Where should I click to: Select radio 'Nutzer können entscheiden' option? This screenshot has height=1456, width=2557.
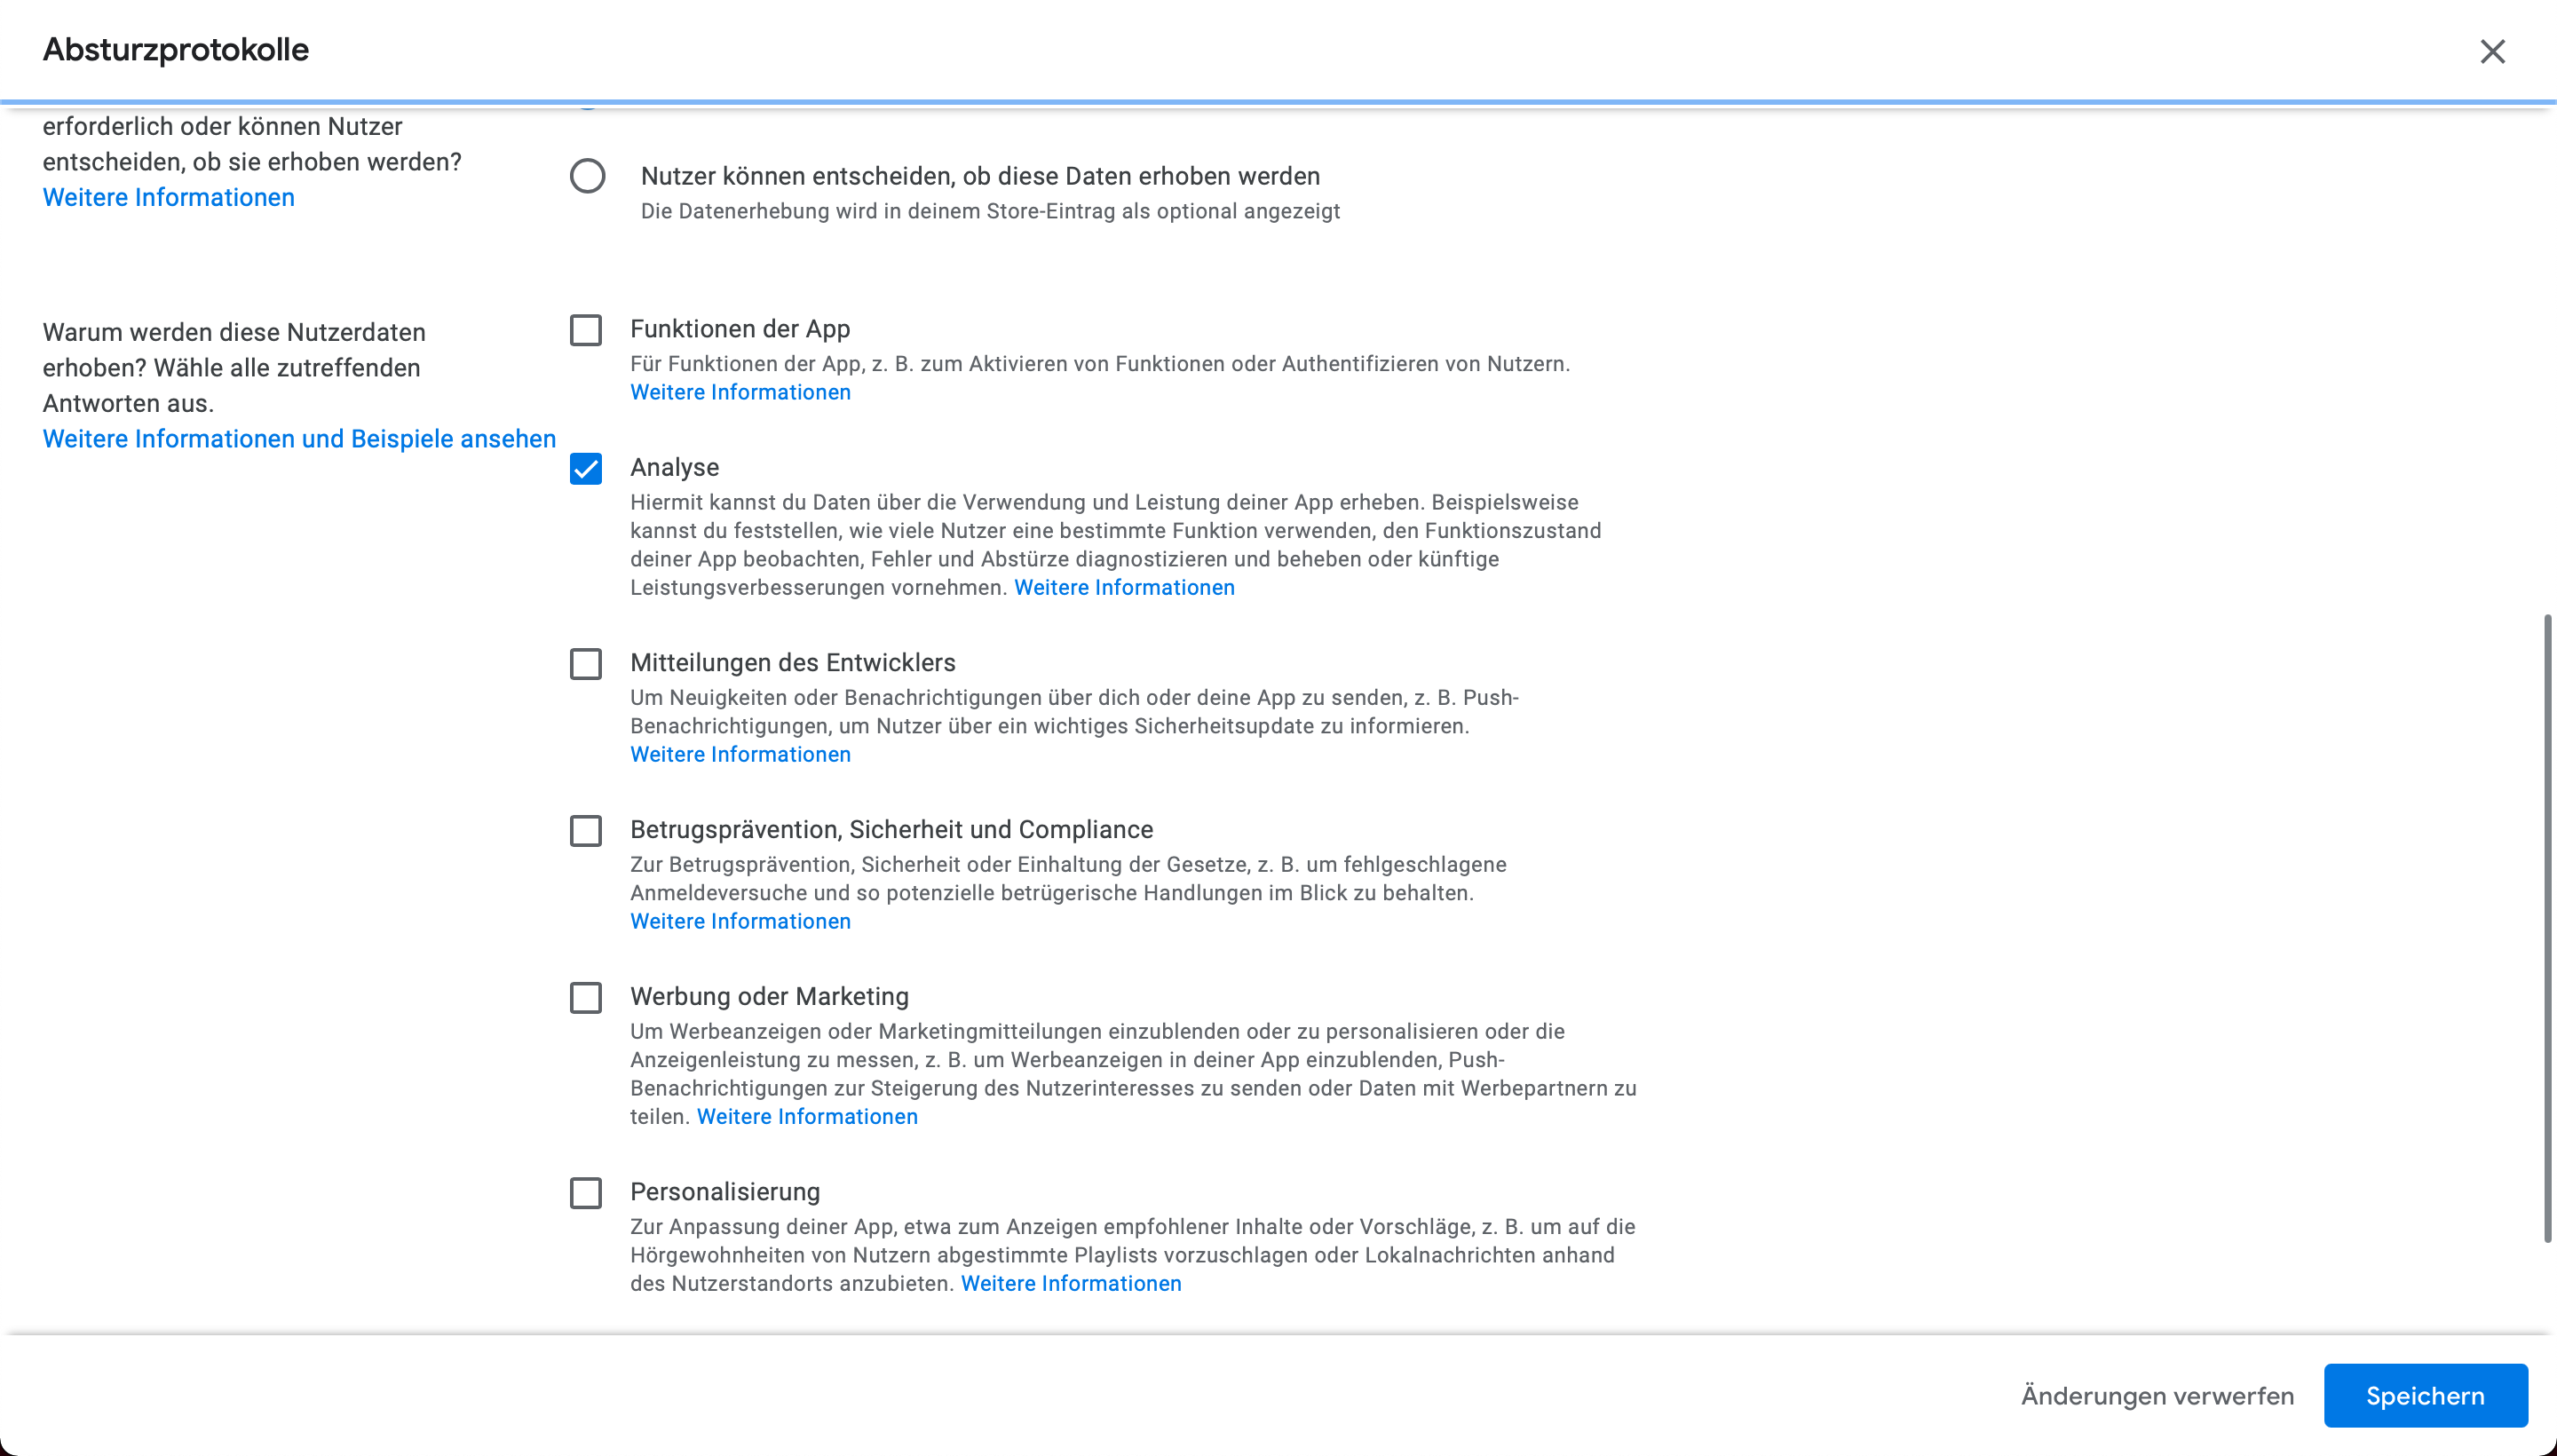587,176
